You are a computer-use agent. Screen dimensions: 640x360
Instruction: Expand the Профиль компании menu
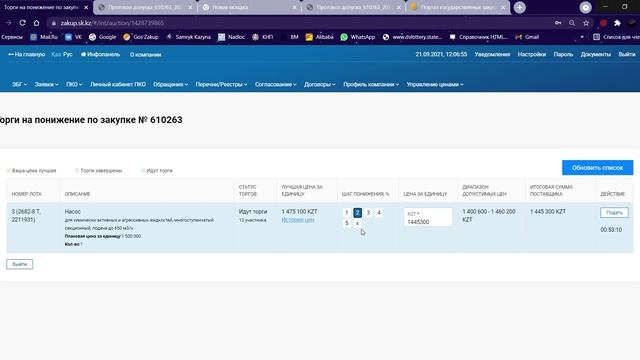pos(371,84)
